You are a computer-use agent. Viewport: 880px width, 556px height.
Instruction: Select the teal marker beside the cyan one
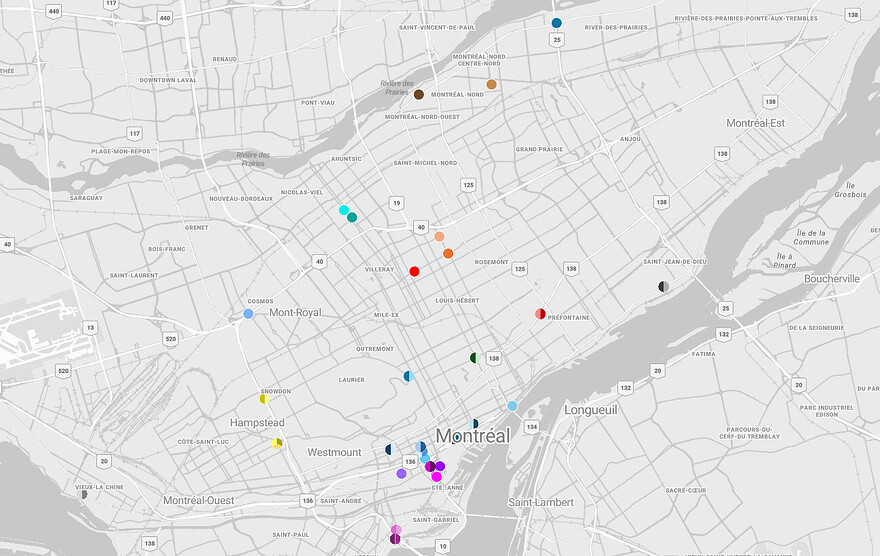coord(352,217)
